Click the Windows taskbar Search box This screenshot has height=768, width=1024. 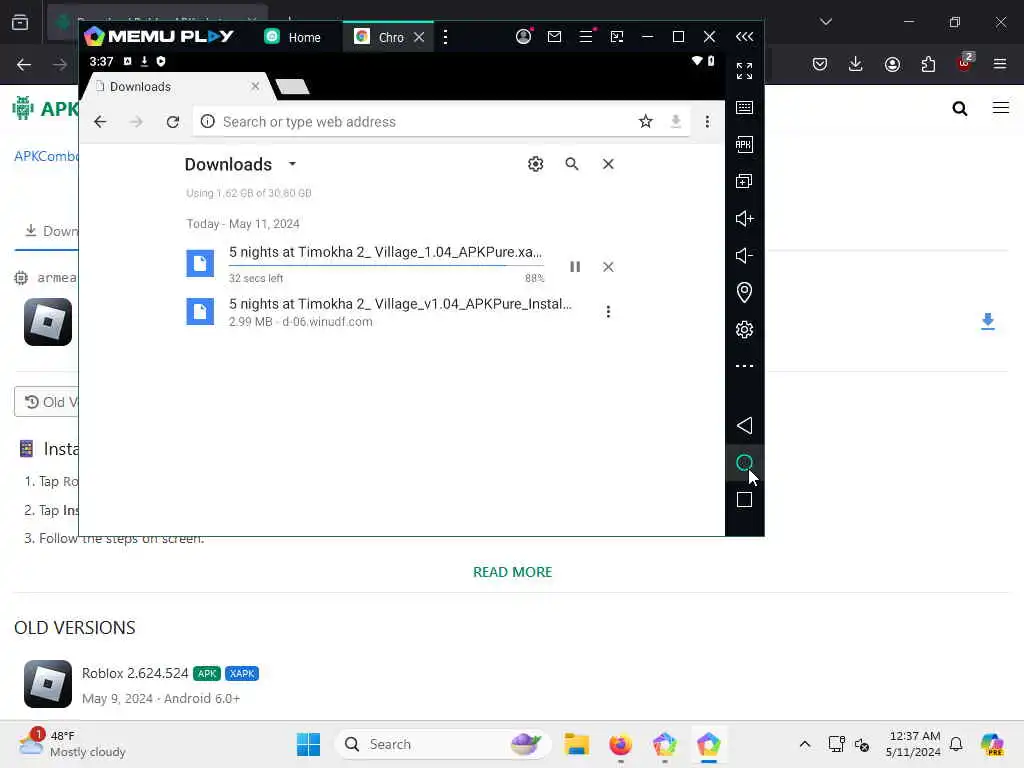(x=443, y=744)
